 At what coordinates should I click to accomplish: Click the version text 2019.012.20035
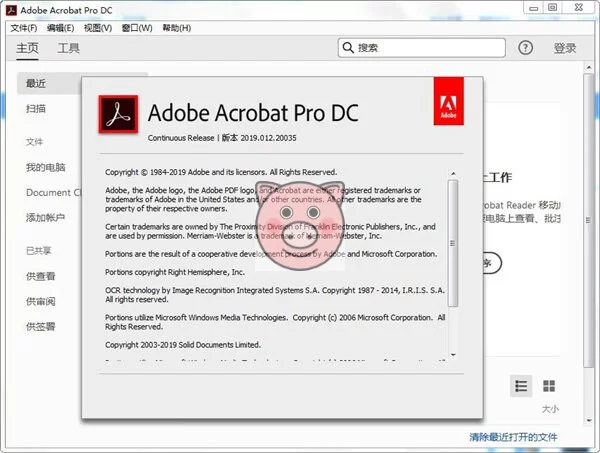coord(268,138)
